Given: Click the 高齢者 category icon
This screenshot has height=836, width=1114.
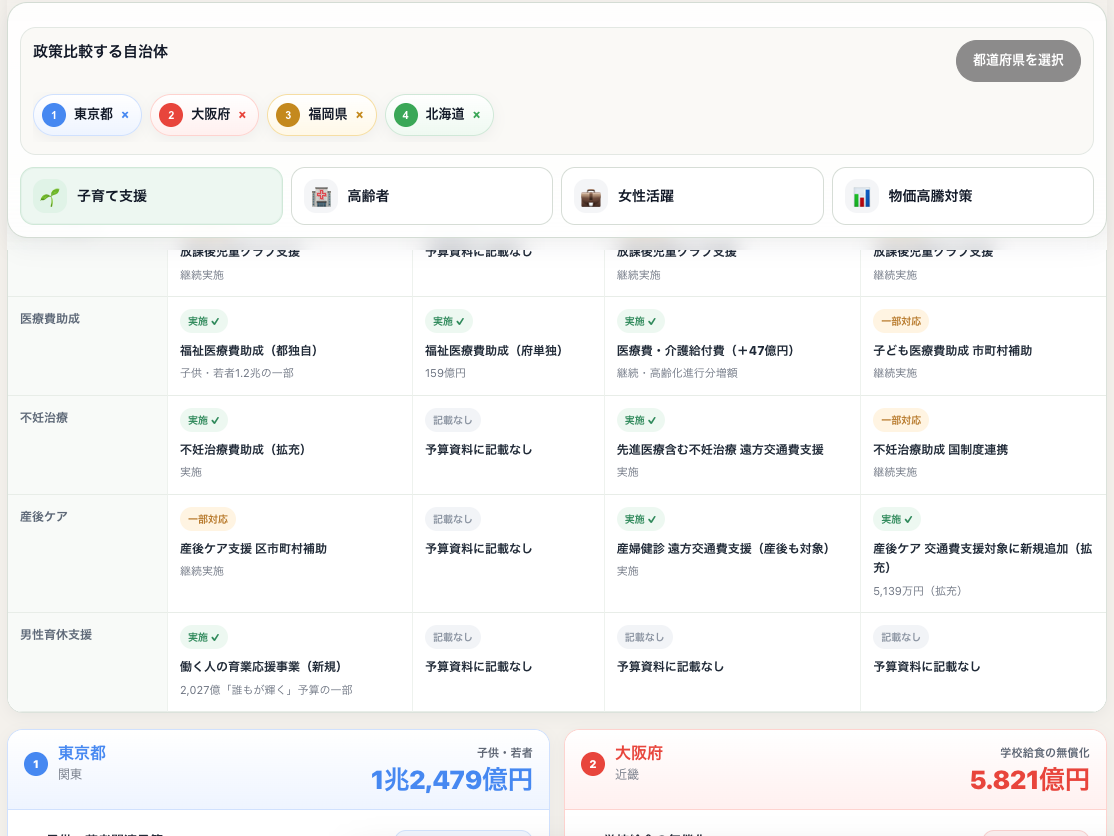Looking at the screenshot, I should point(320,196).
